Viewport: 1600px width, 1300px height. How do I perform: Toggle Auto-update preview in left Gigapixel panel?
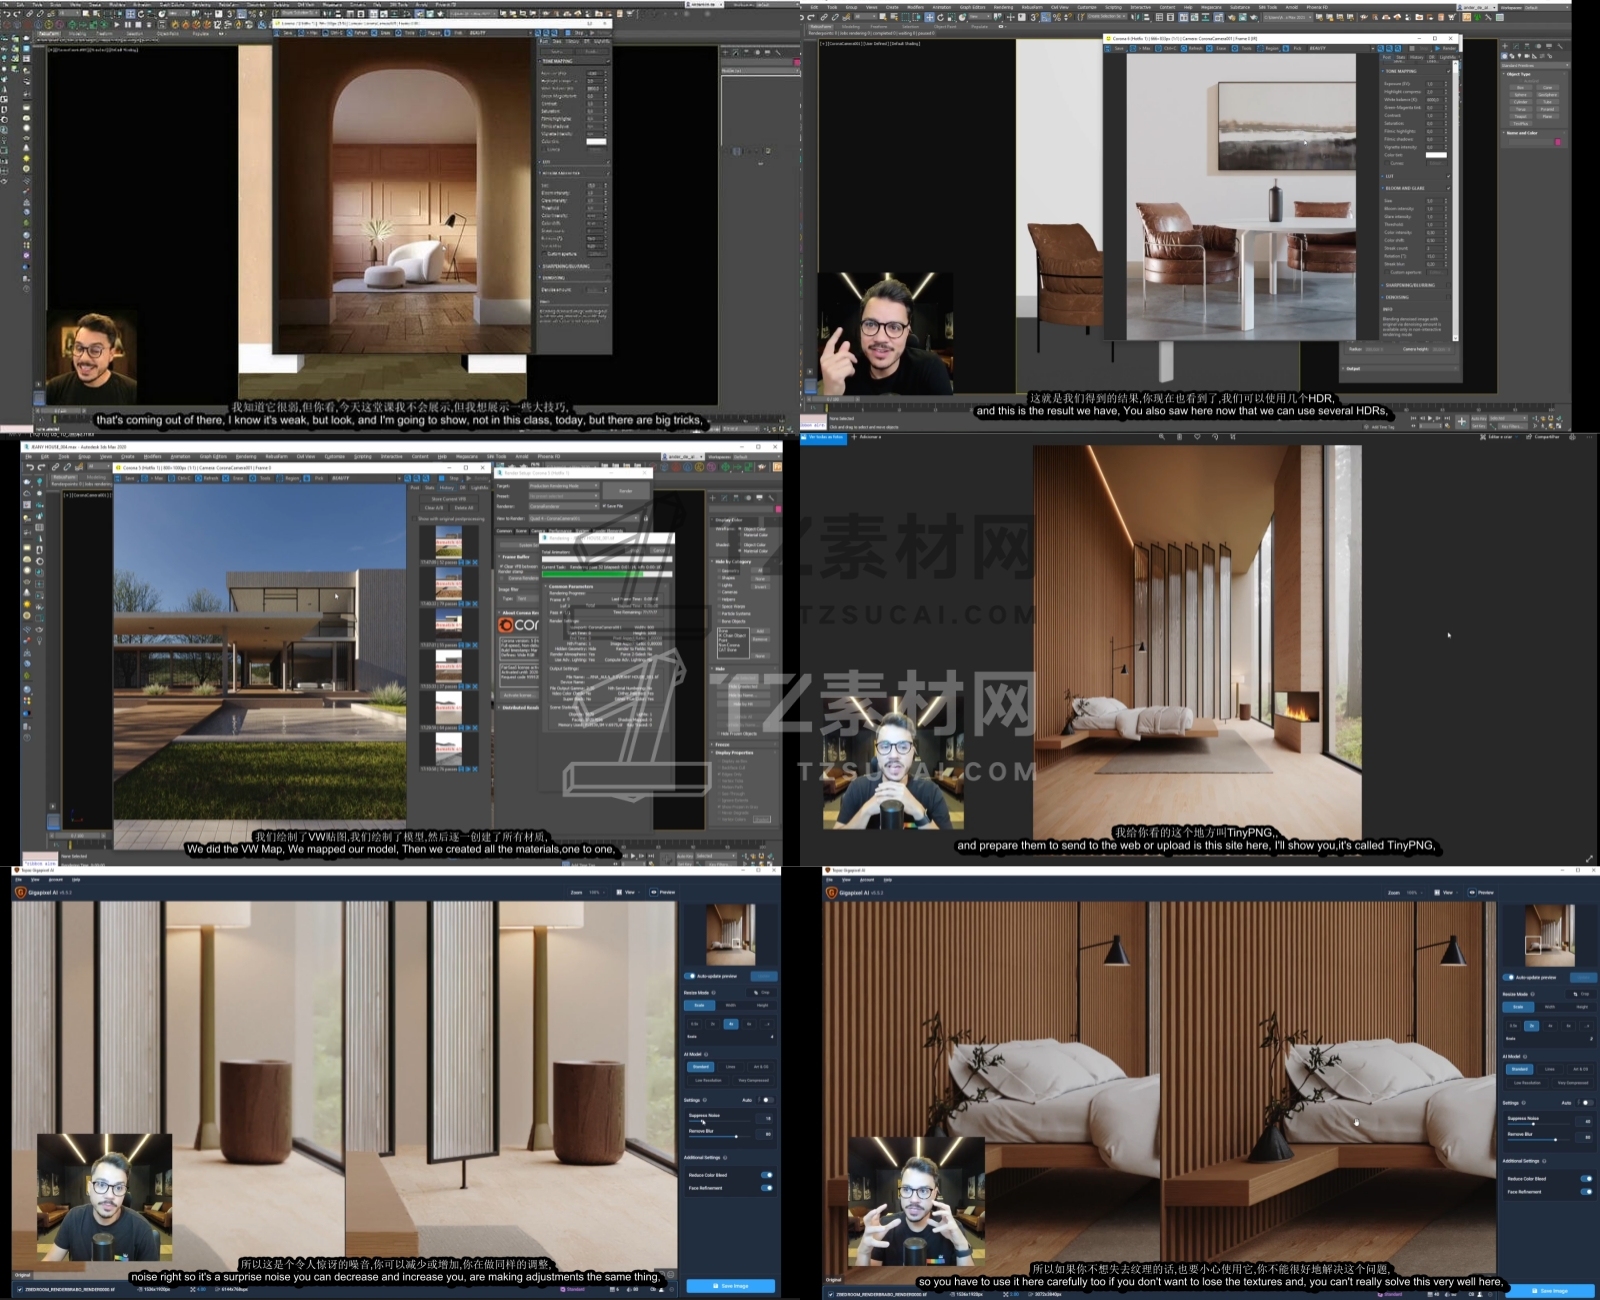(691, 976)
